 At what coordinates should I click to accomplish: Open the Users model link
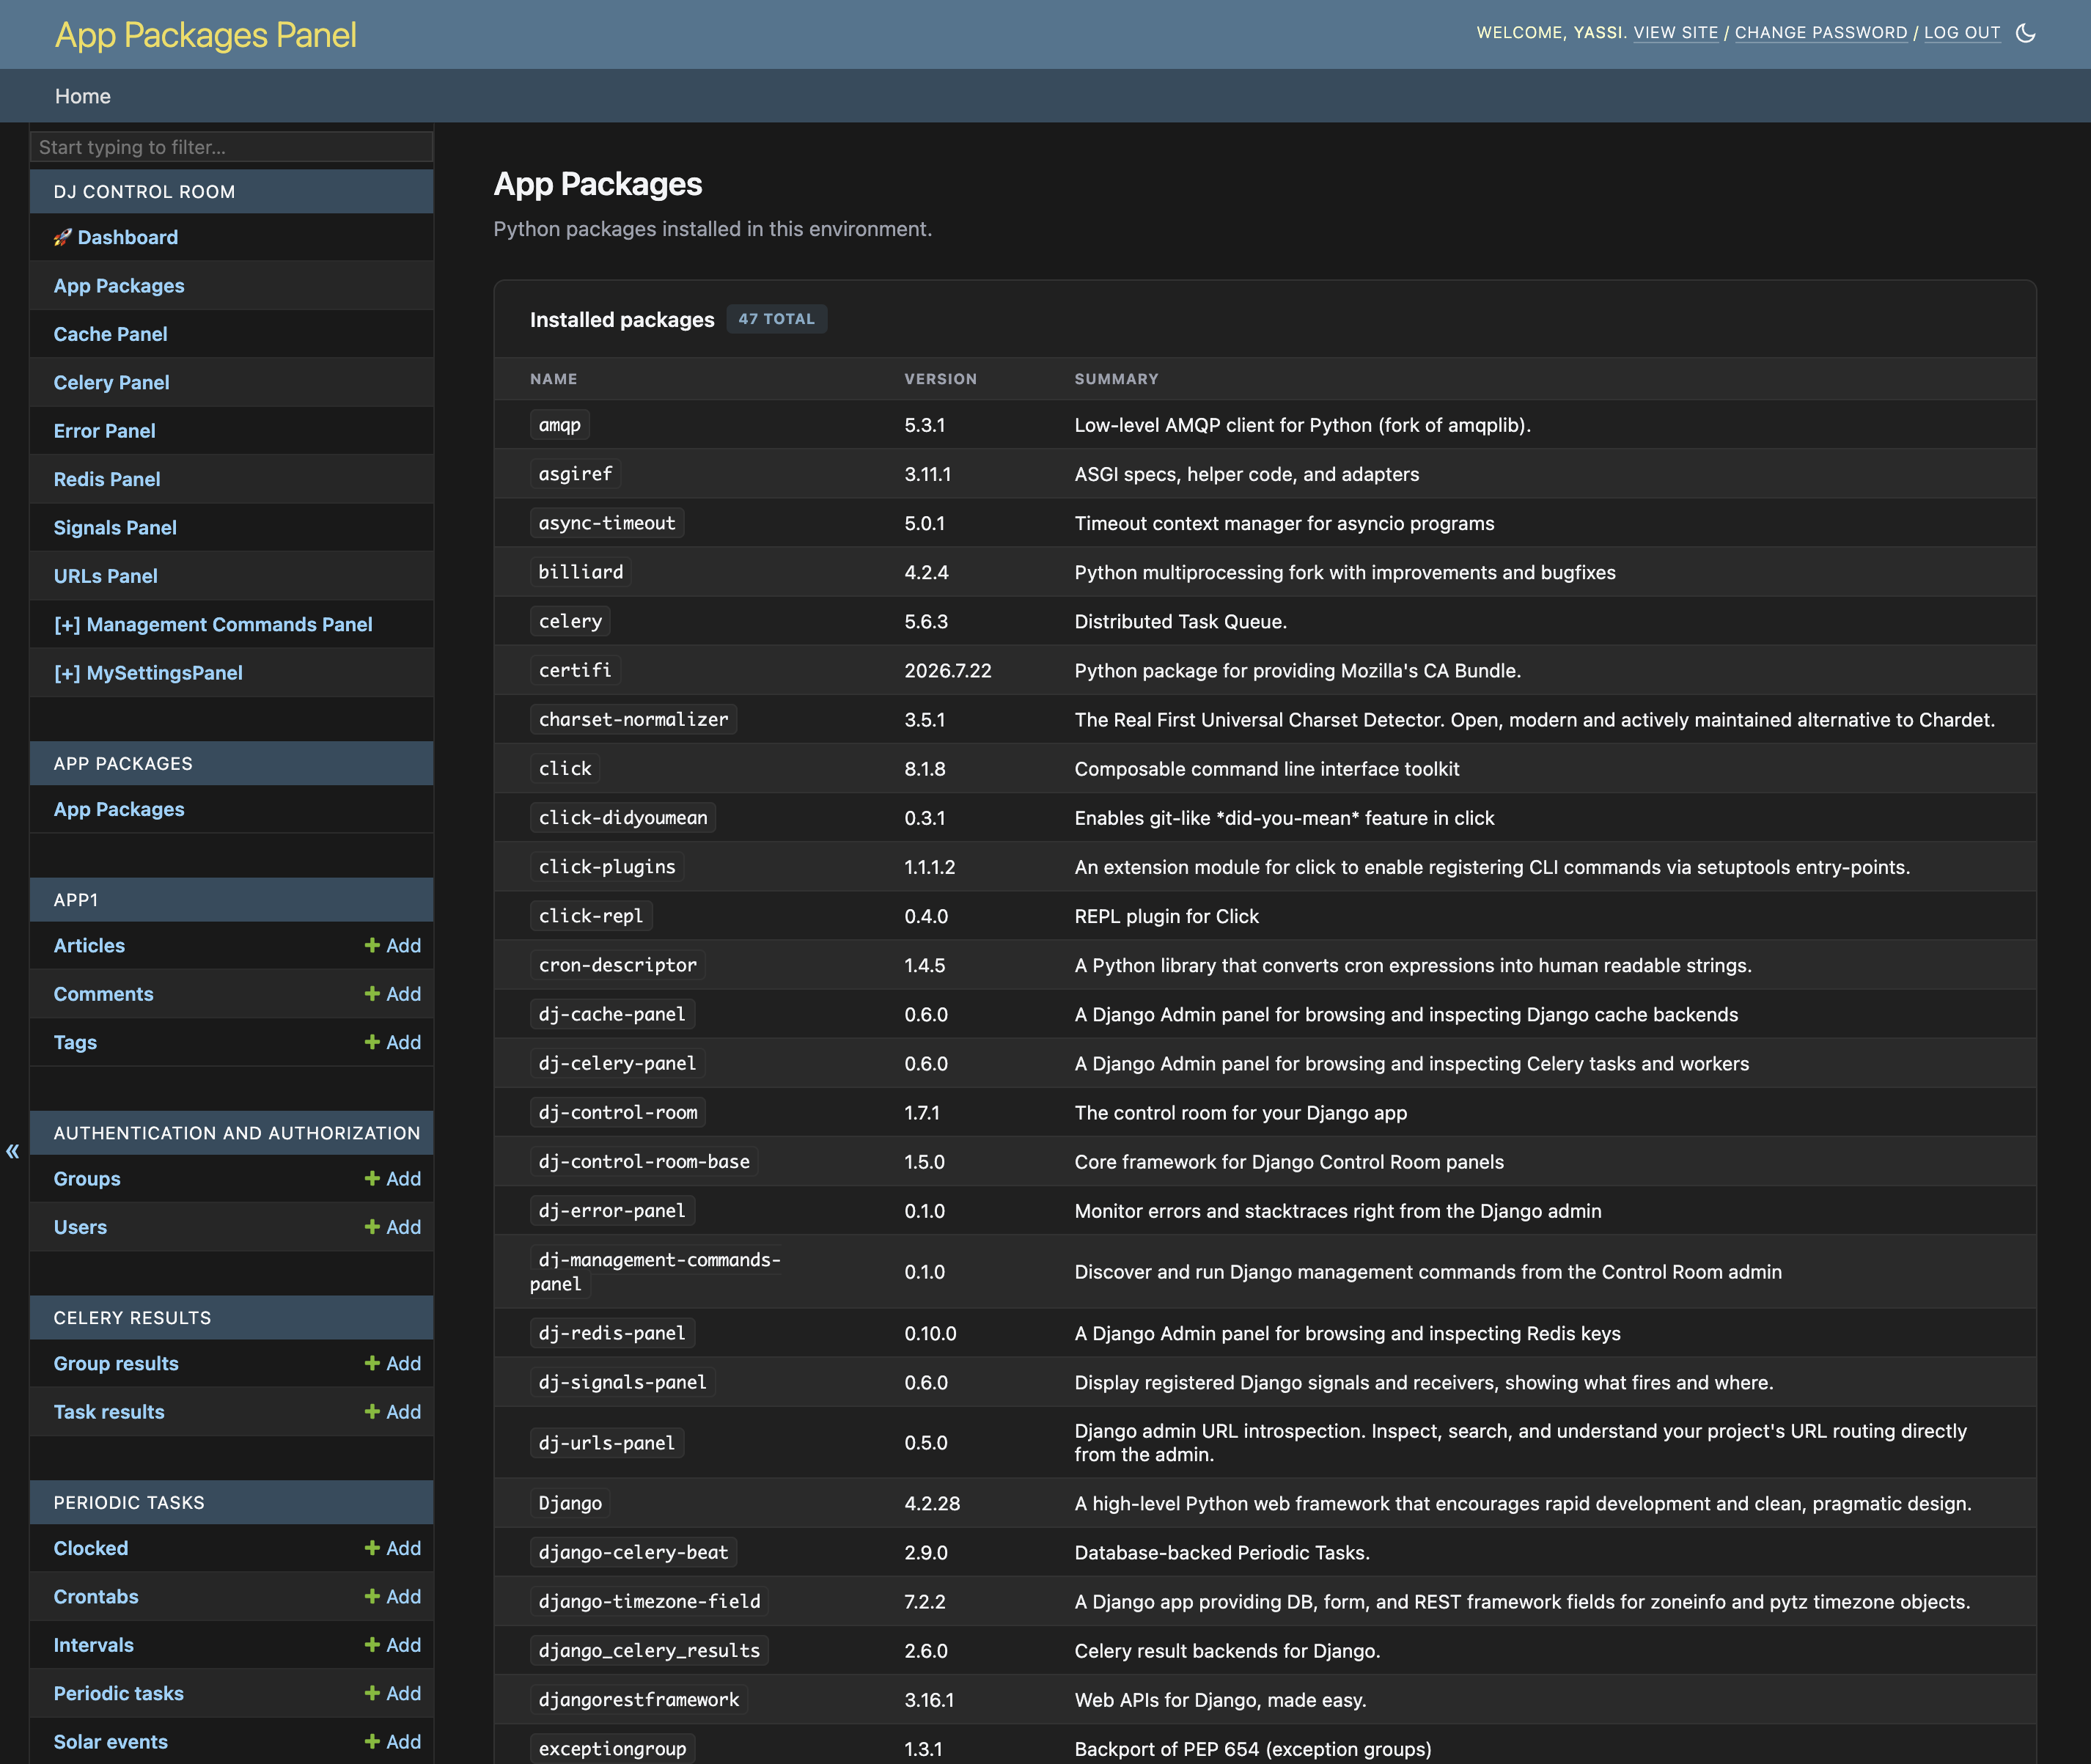point(80,1227)
